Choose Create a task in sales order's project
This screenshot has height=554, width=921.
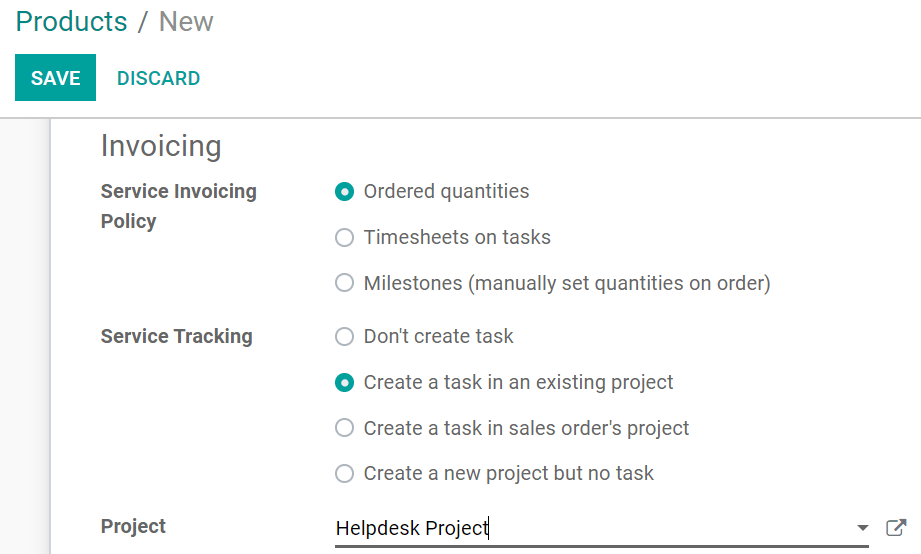click(345, 428)
